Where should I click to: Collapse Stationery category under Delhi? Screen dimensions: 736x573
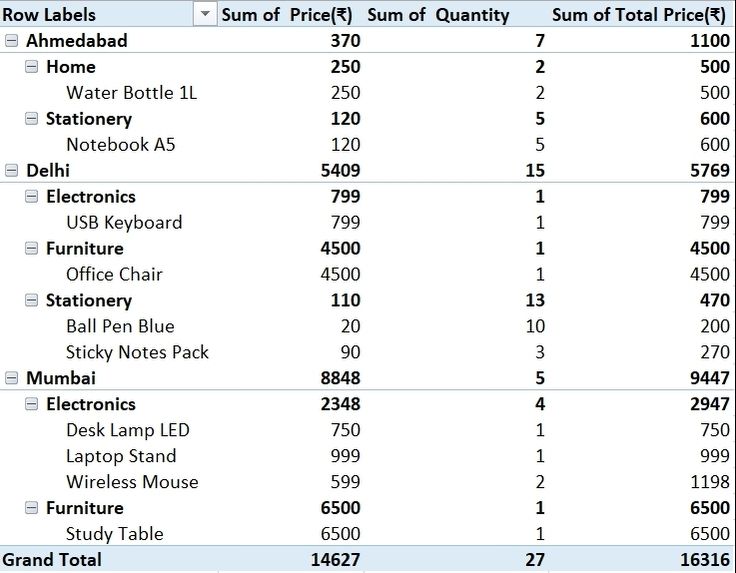pos(31,301)
